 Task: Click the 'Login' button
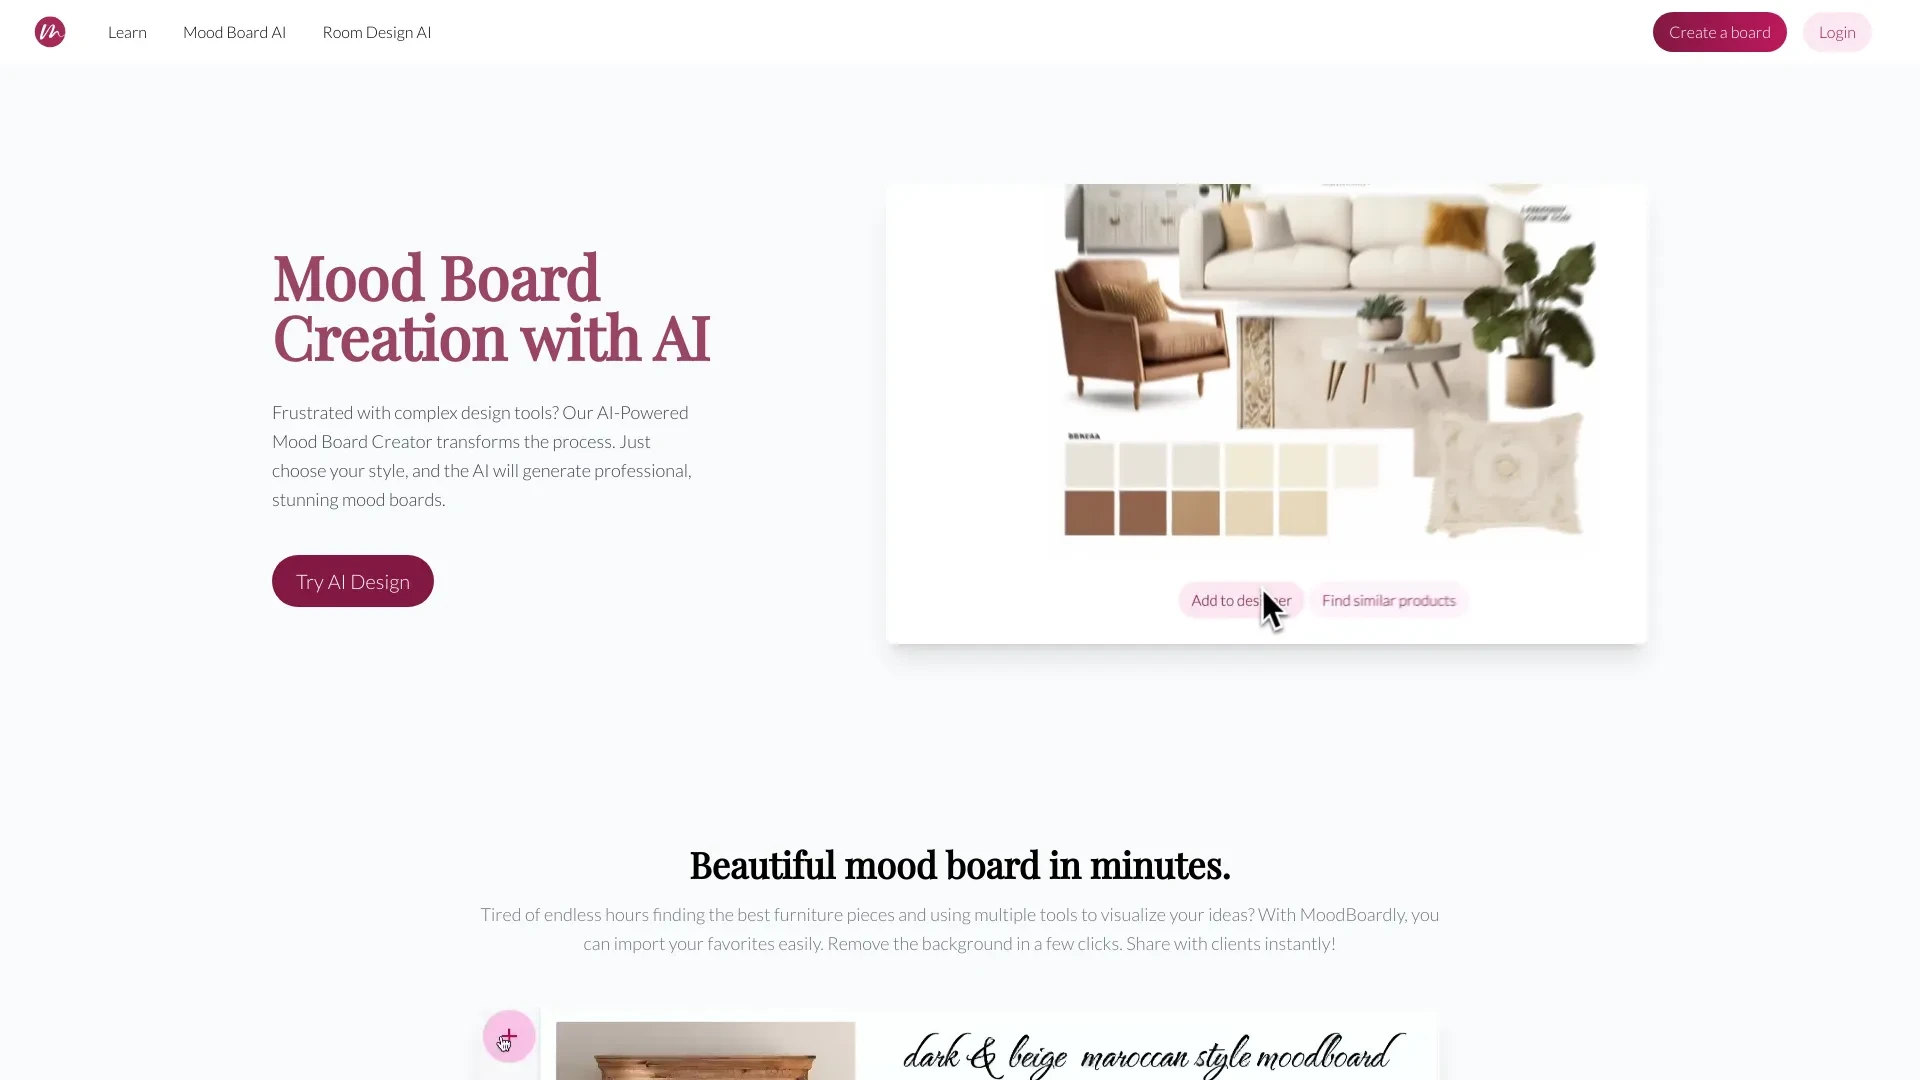click(1837, 32)
